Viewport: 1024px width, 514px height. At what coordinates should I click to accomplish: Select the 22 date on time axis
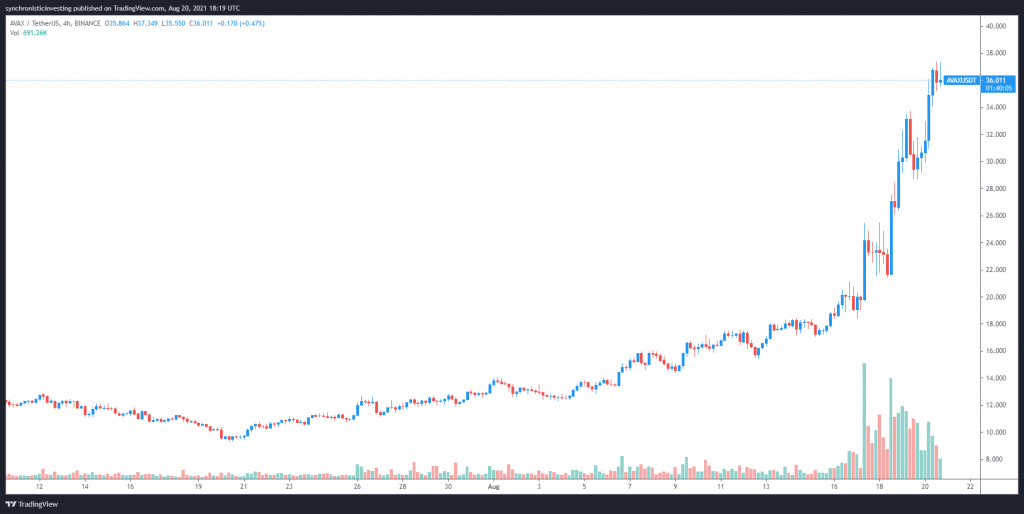point(969,487)
